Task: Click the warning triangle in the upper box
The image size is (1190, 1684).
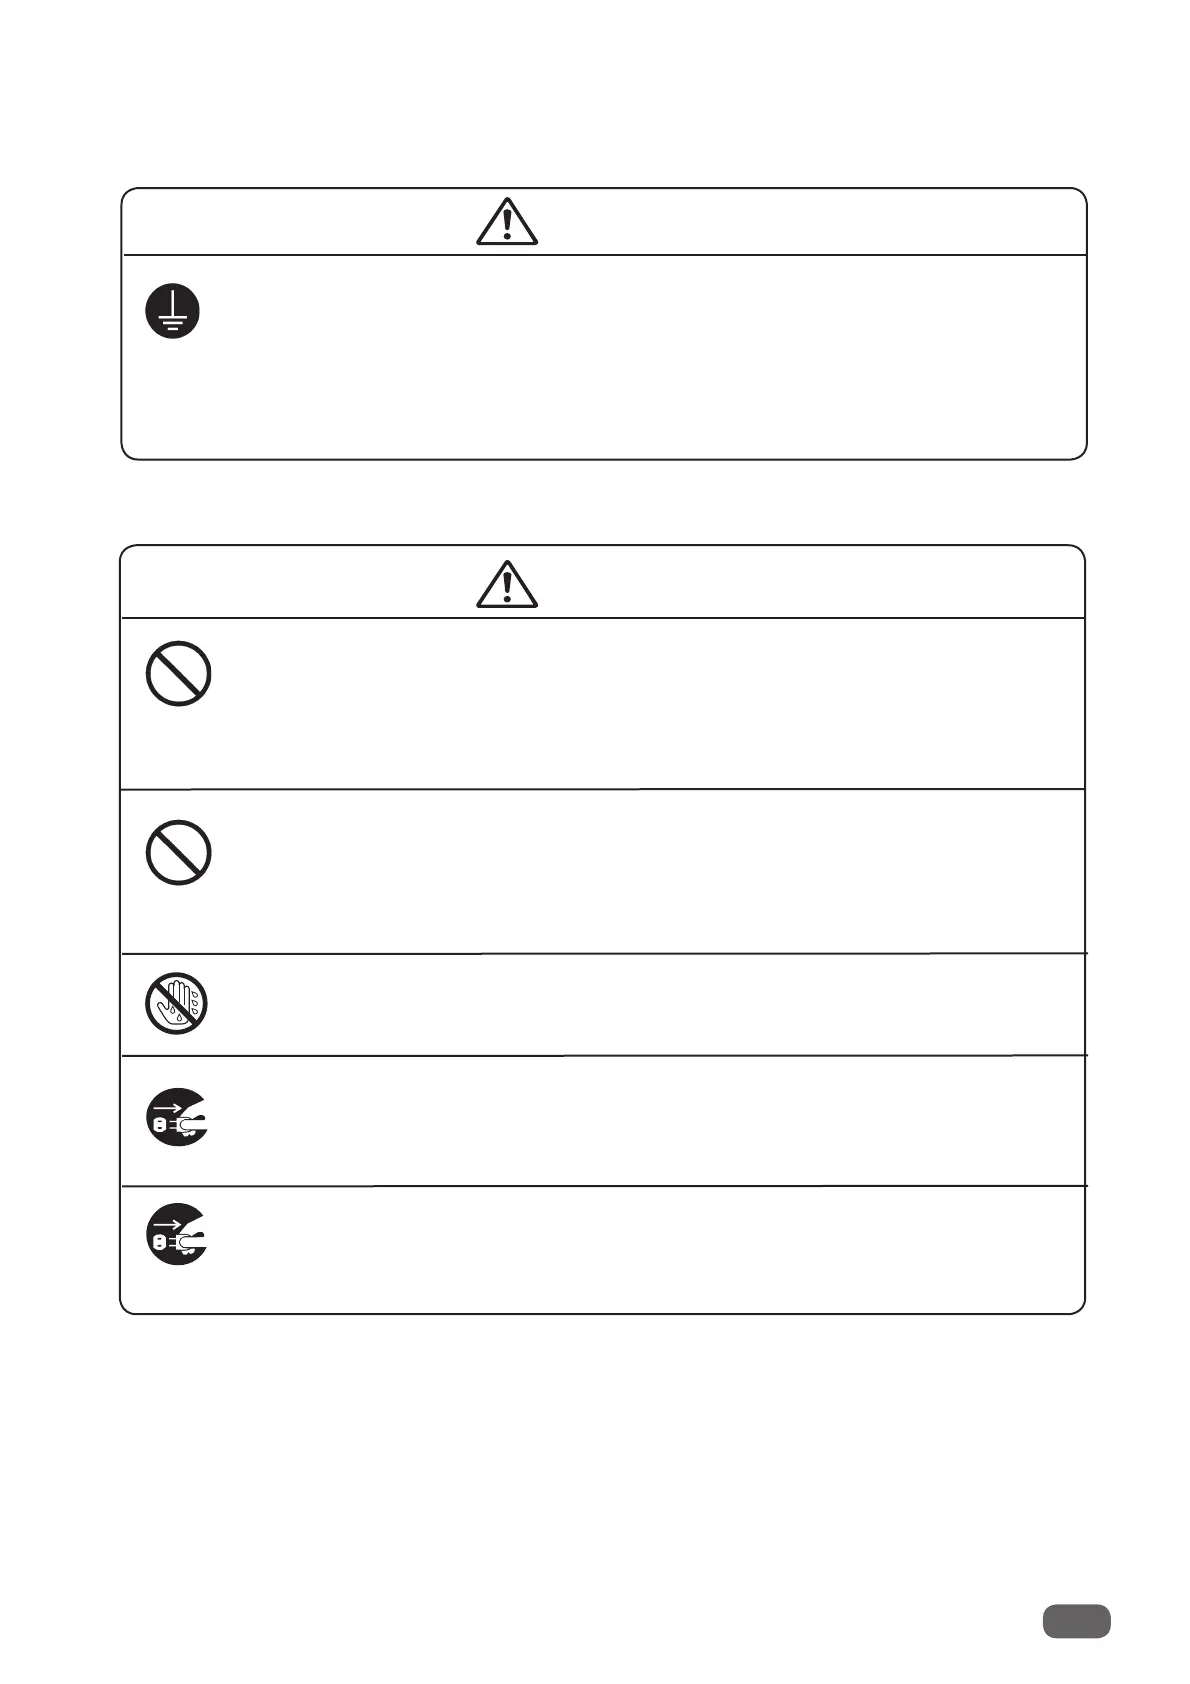Action: click(x=507, y=222)
